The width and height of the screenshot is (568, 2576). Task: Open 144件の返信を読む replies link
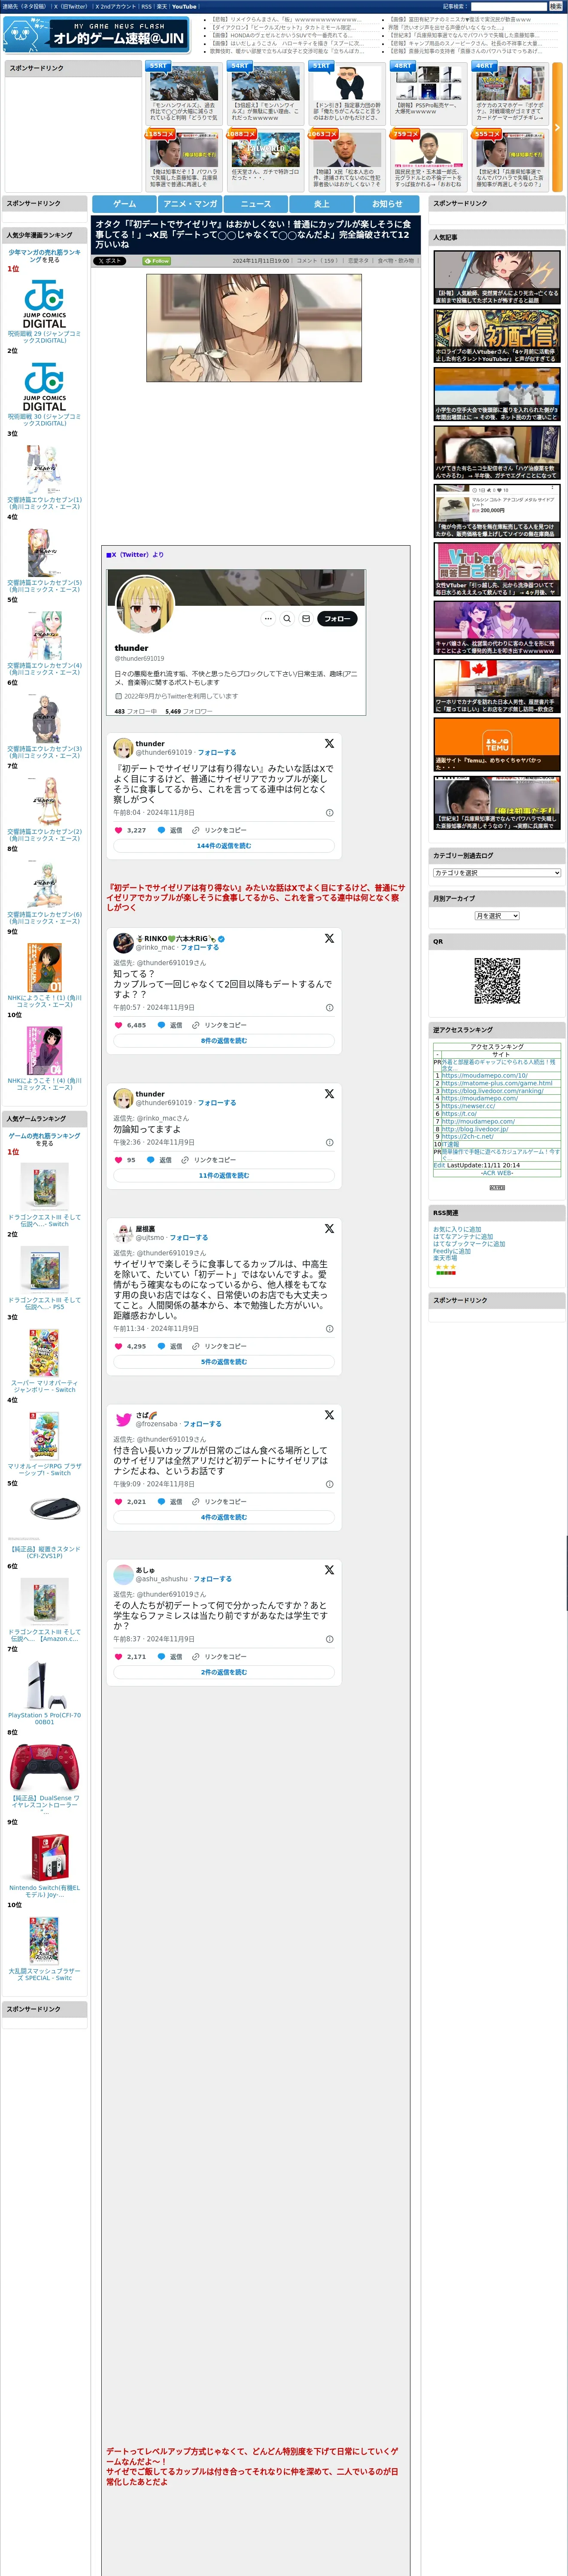coord(224,846)
